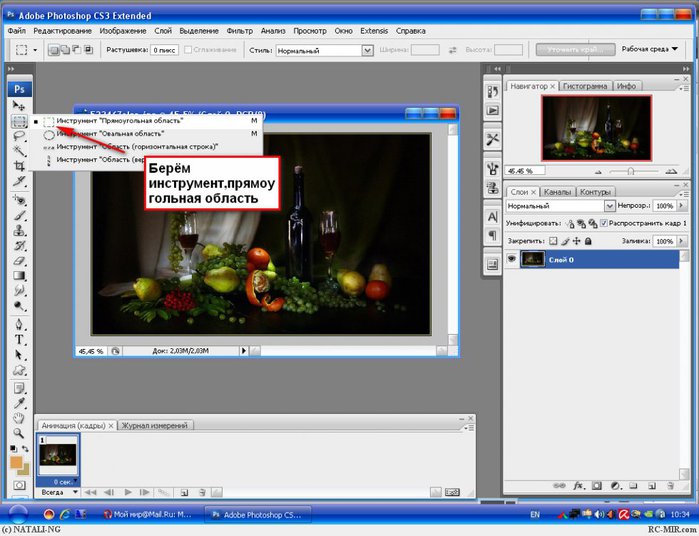Screen dimensions: 699x536
Task: Select the Clone Stamp tool
Action: coord(19,231)
